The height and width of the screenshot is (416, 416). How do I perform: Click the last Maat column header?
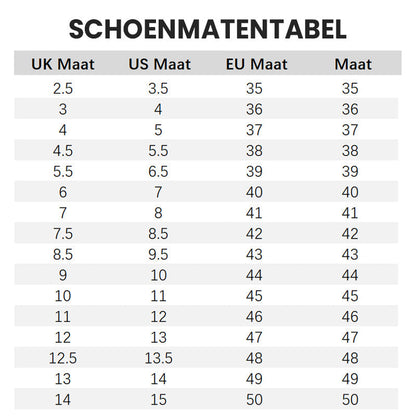(353, 64)
